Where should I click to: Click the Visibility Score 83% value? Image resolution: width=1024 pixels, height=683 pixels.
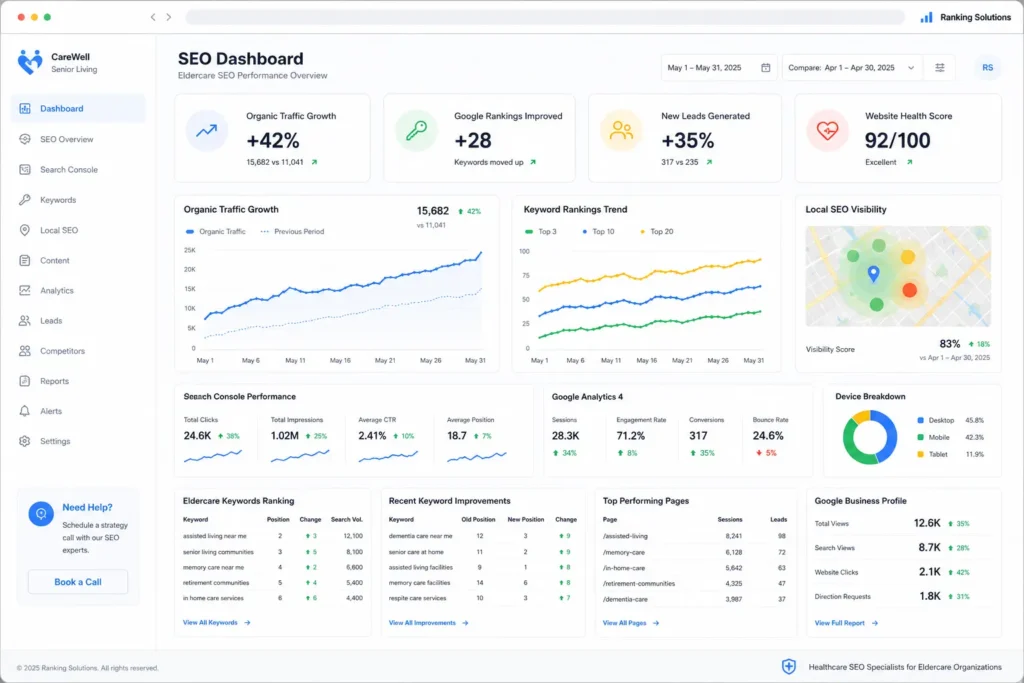tap(950, 344)
